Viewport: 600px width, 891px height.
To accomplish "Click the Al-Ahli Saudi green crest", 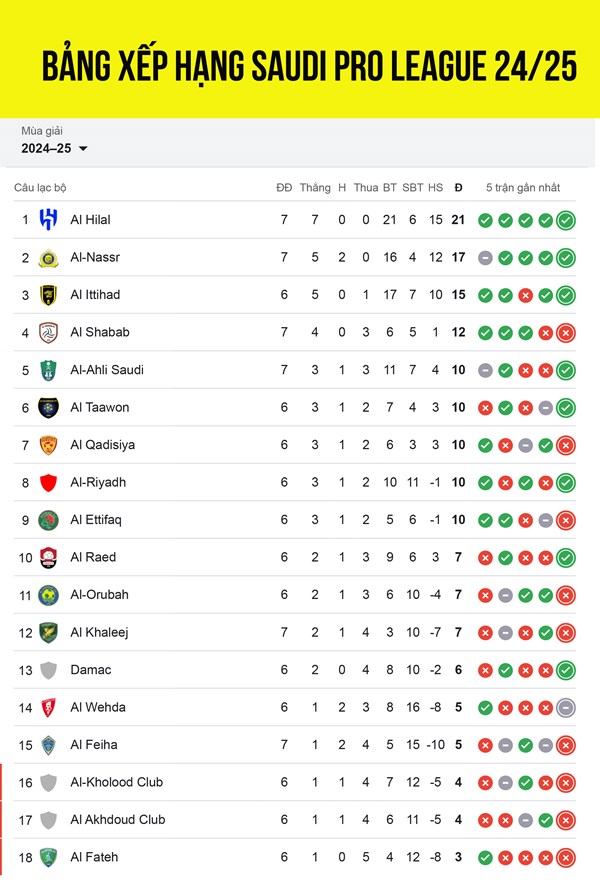I will [48, 370].
